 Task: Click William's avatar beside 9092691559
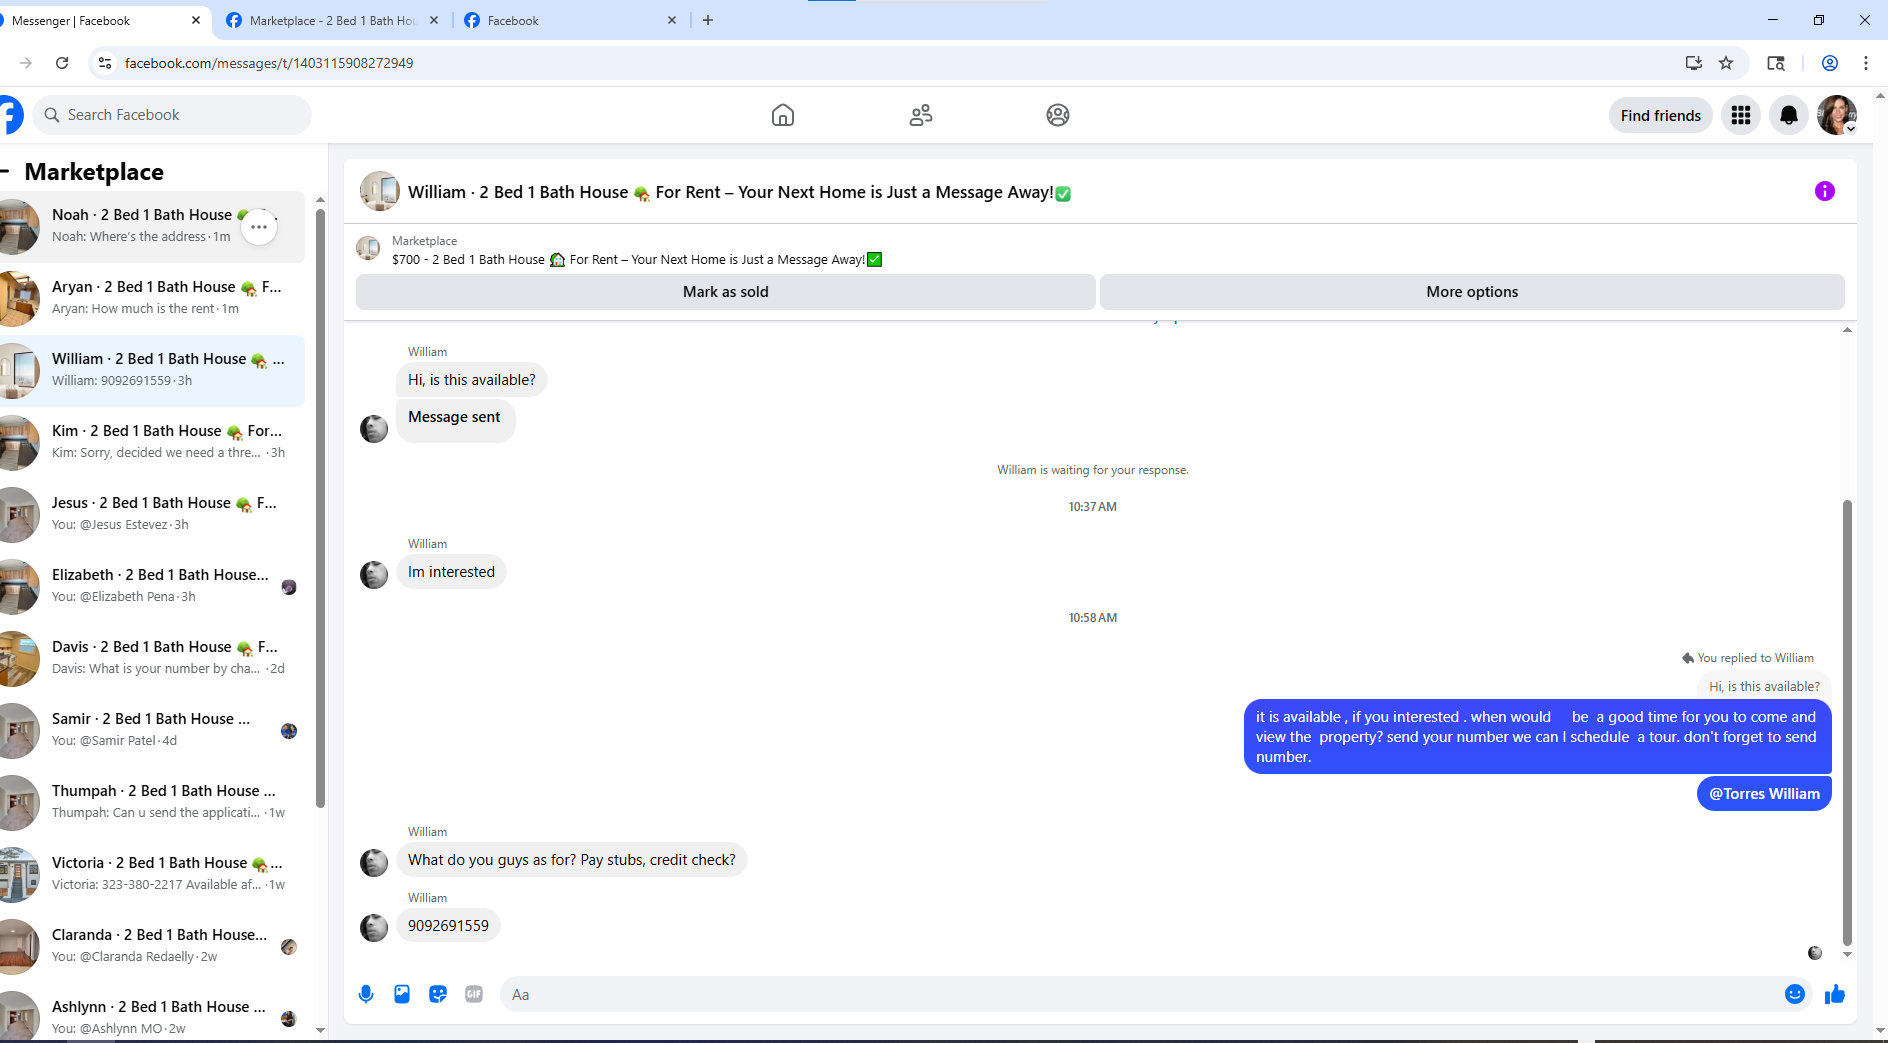click(374, 928)
